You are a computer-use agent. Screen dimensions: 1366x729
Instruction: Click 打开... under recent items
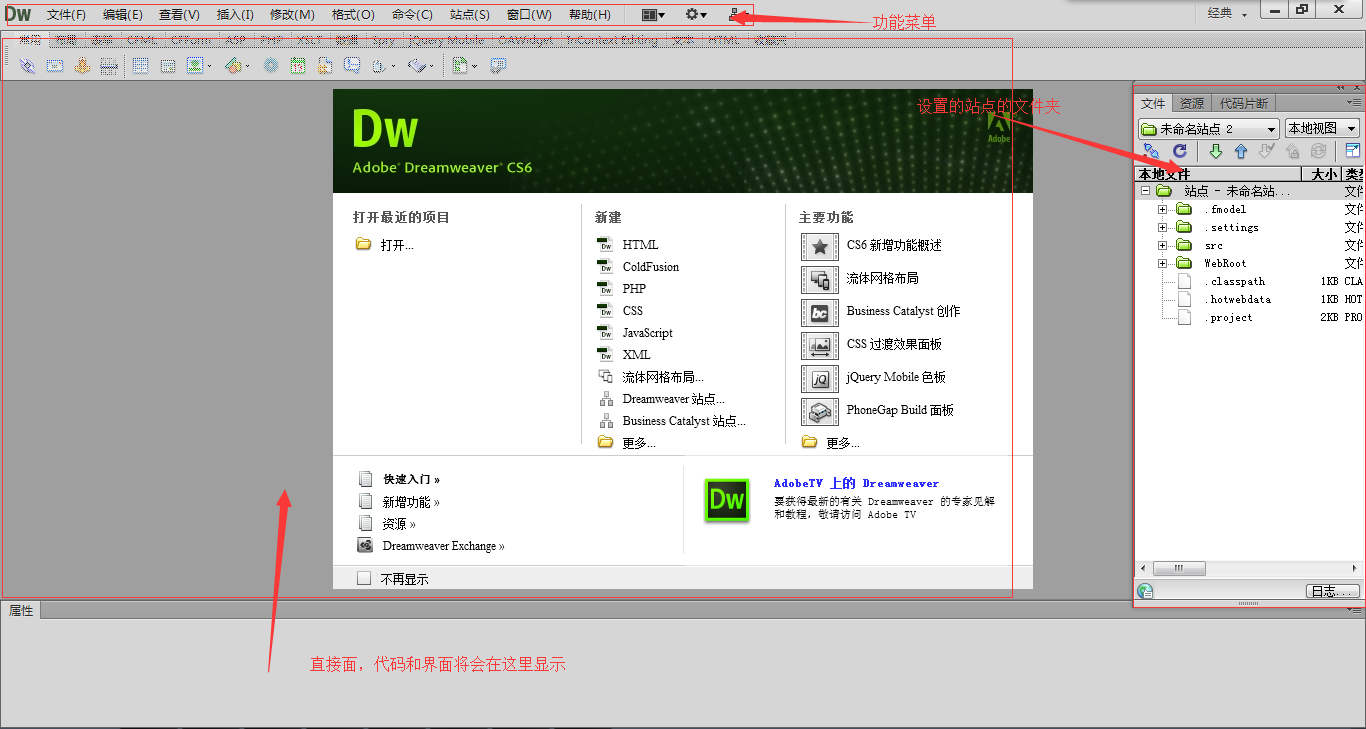point(385,244)
